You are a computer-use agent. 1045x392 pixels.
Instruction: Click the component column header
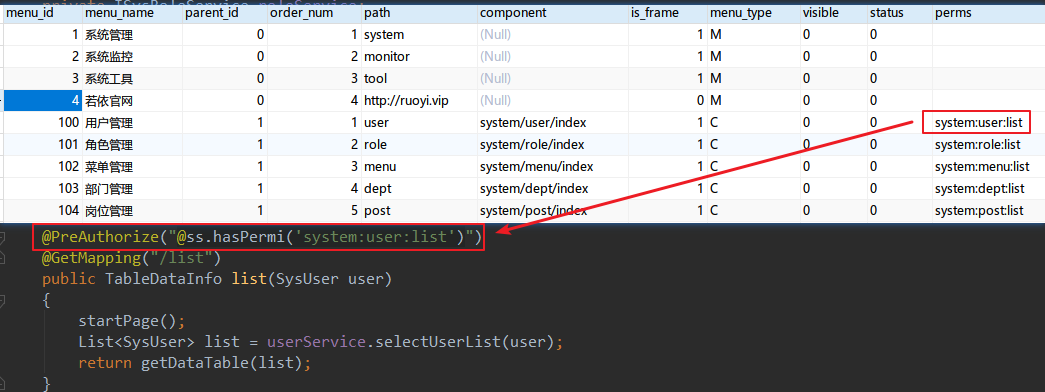coord(552,12)
